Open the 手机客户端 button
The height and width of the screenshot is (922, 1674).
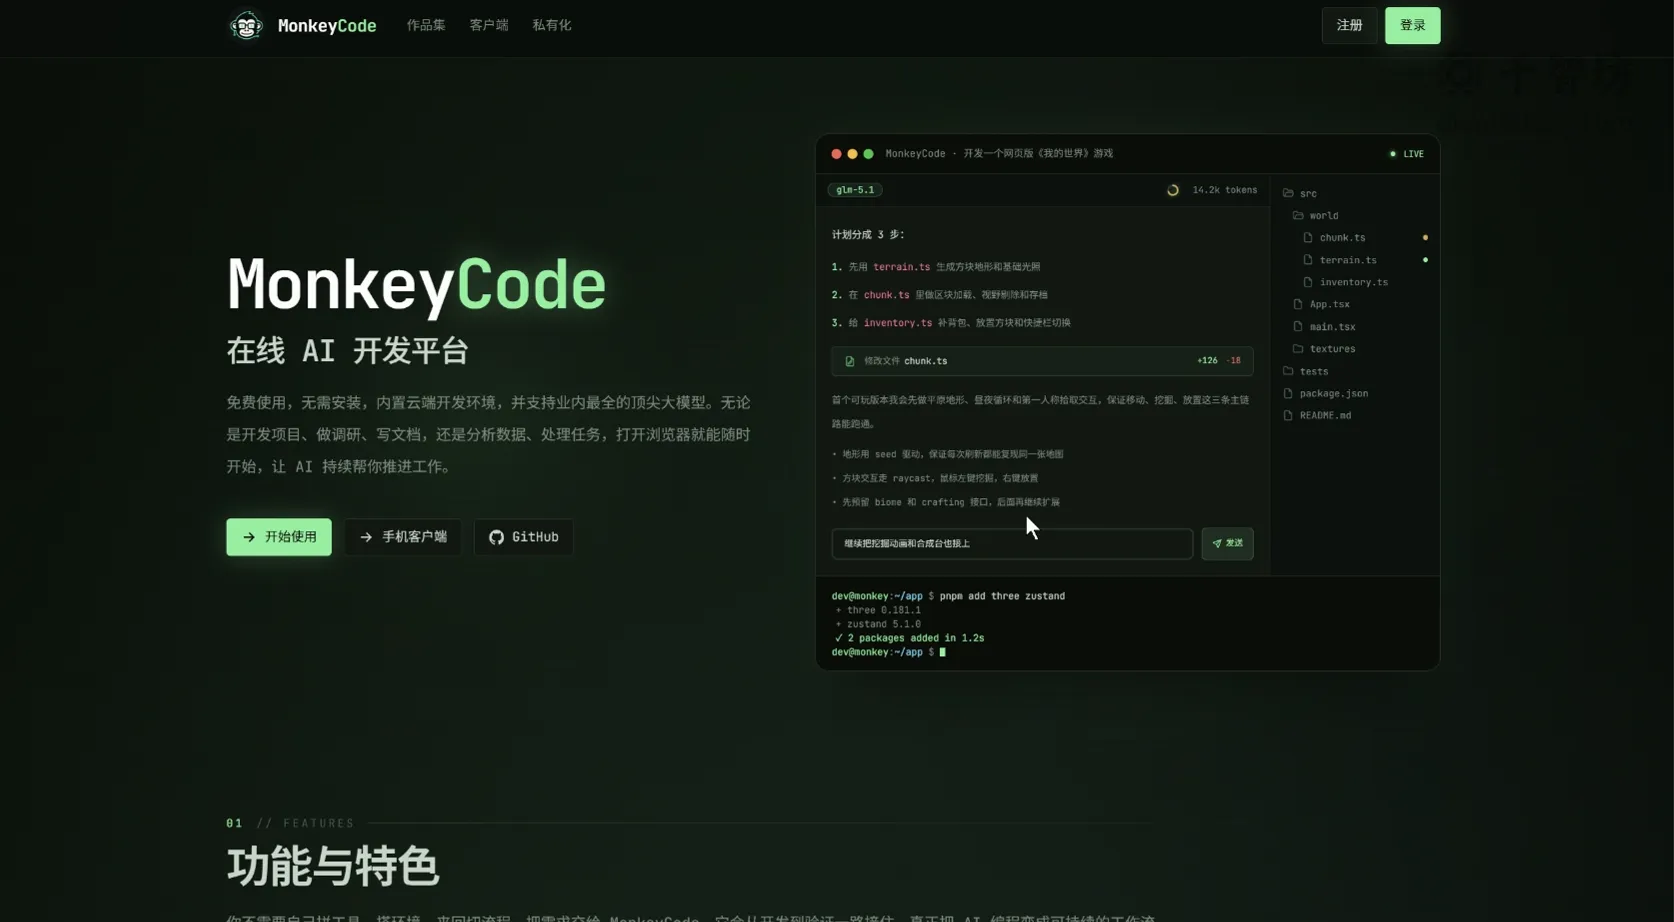pos(403,537)
